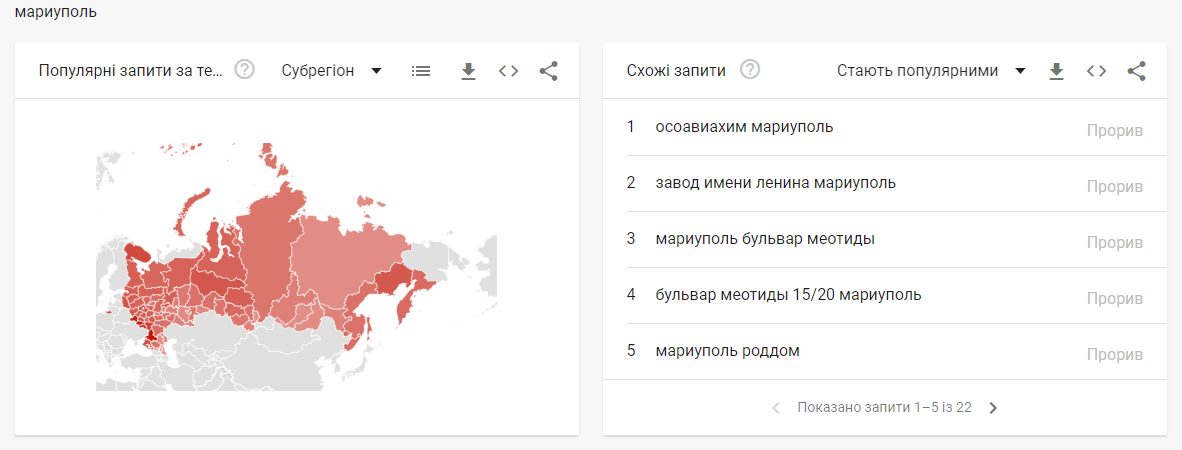Open the Субрегіон dropdown
The width and height of the screenshot is (1182, 450).
pyautogui.click(x=332, y=71)
